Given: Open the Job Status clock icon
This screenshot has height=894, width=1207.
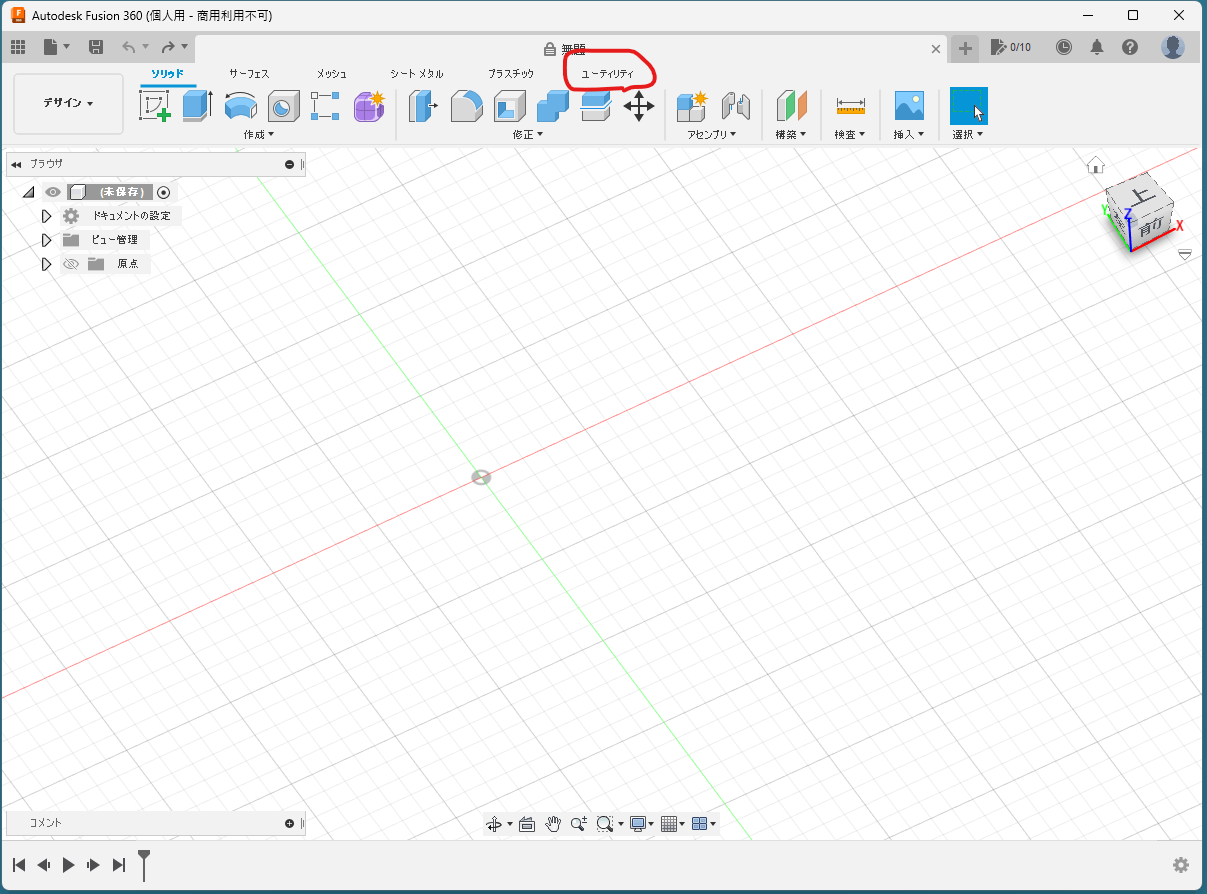Looking at the screenshot, I should [1064, 47].
